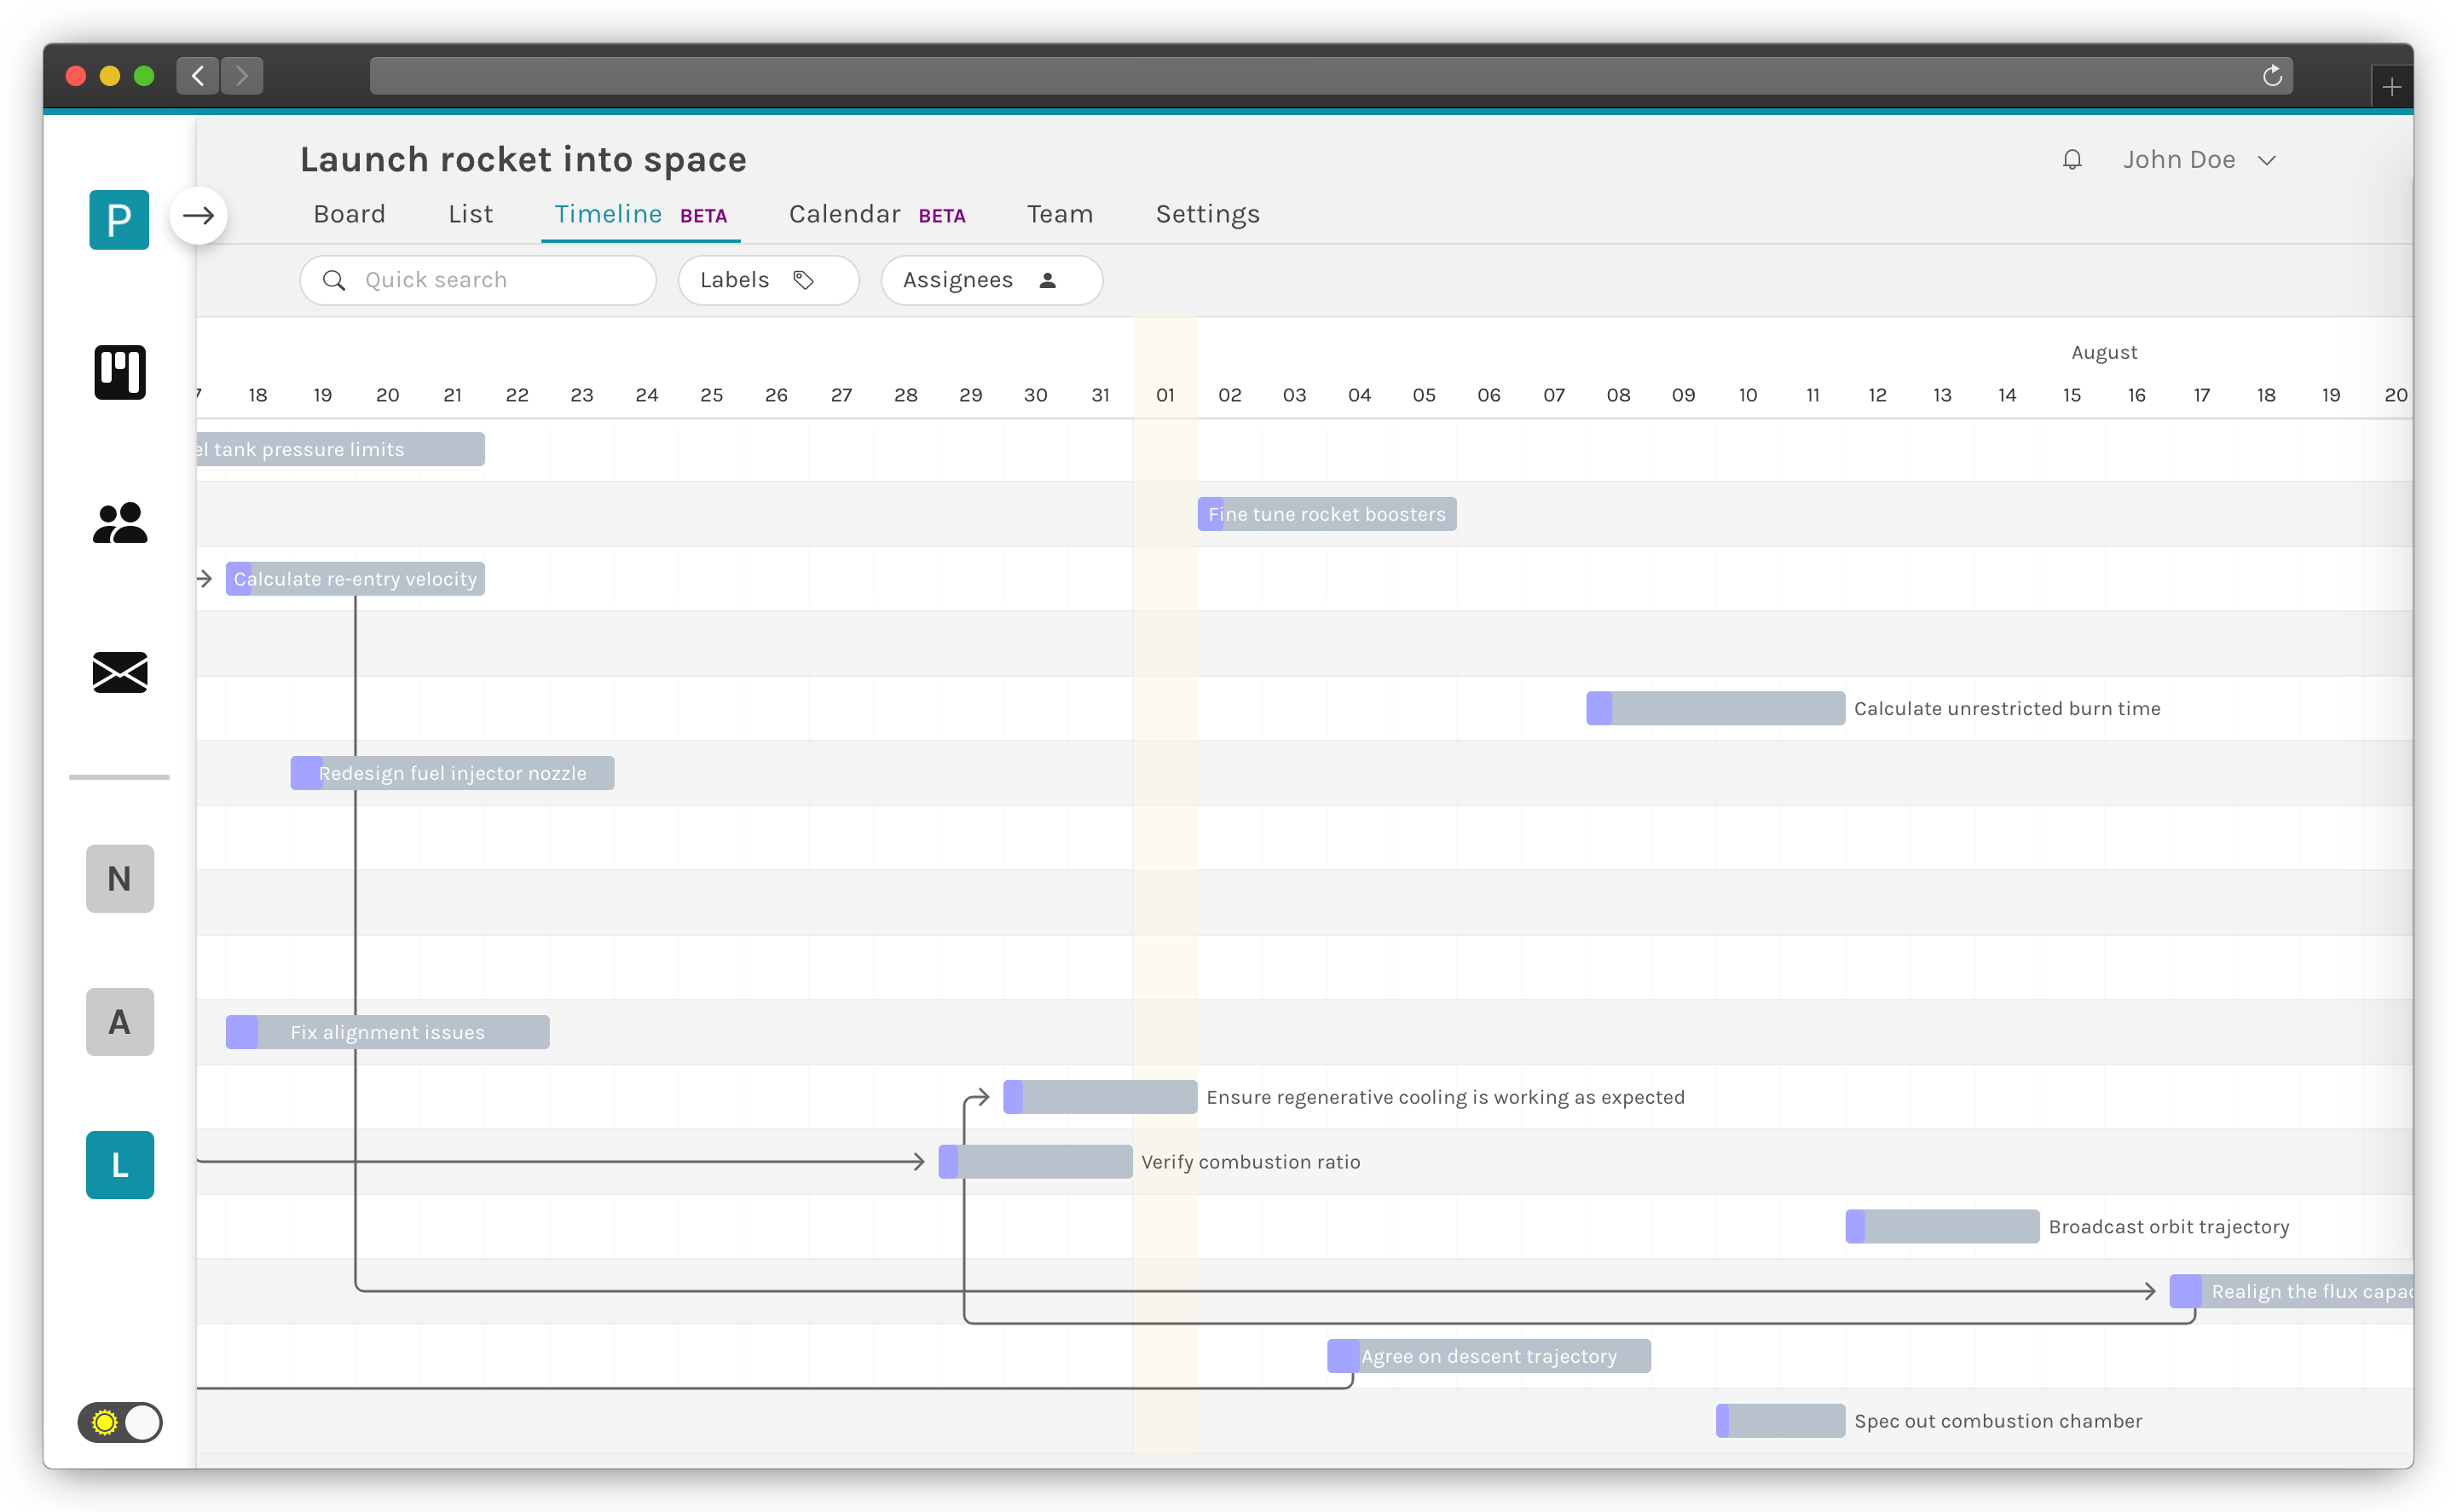The width and height of the screenshot is (2457, 1512).
Task: Click the Agree on descent trajectory task bar
Action: click(x=1488, y=1356)
